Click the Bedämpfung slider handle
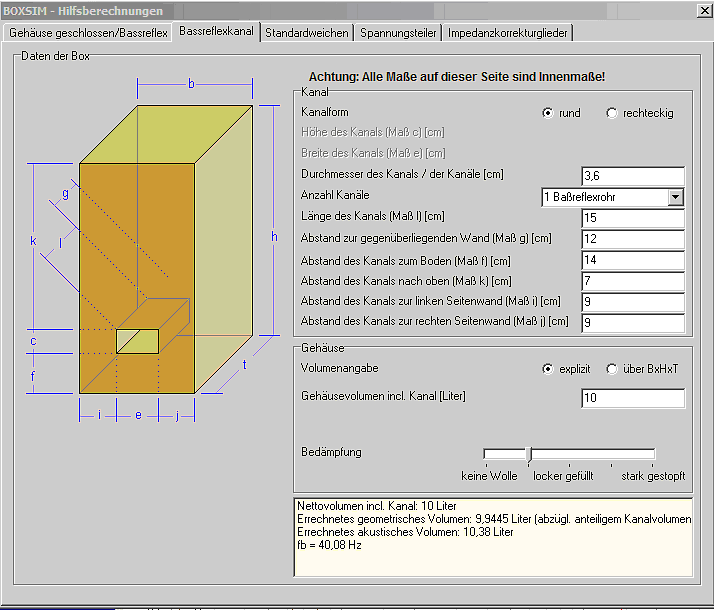 529,454
